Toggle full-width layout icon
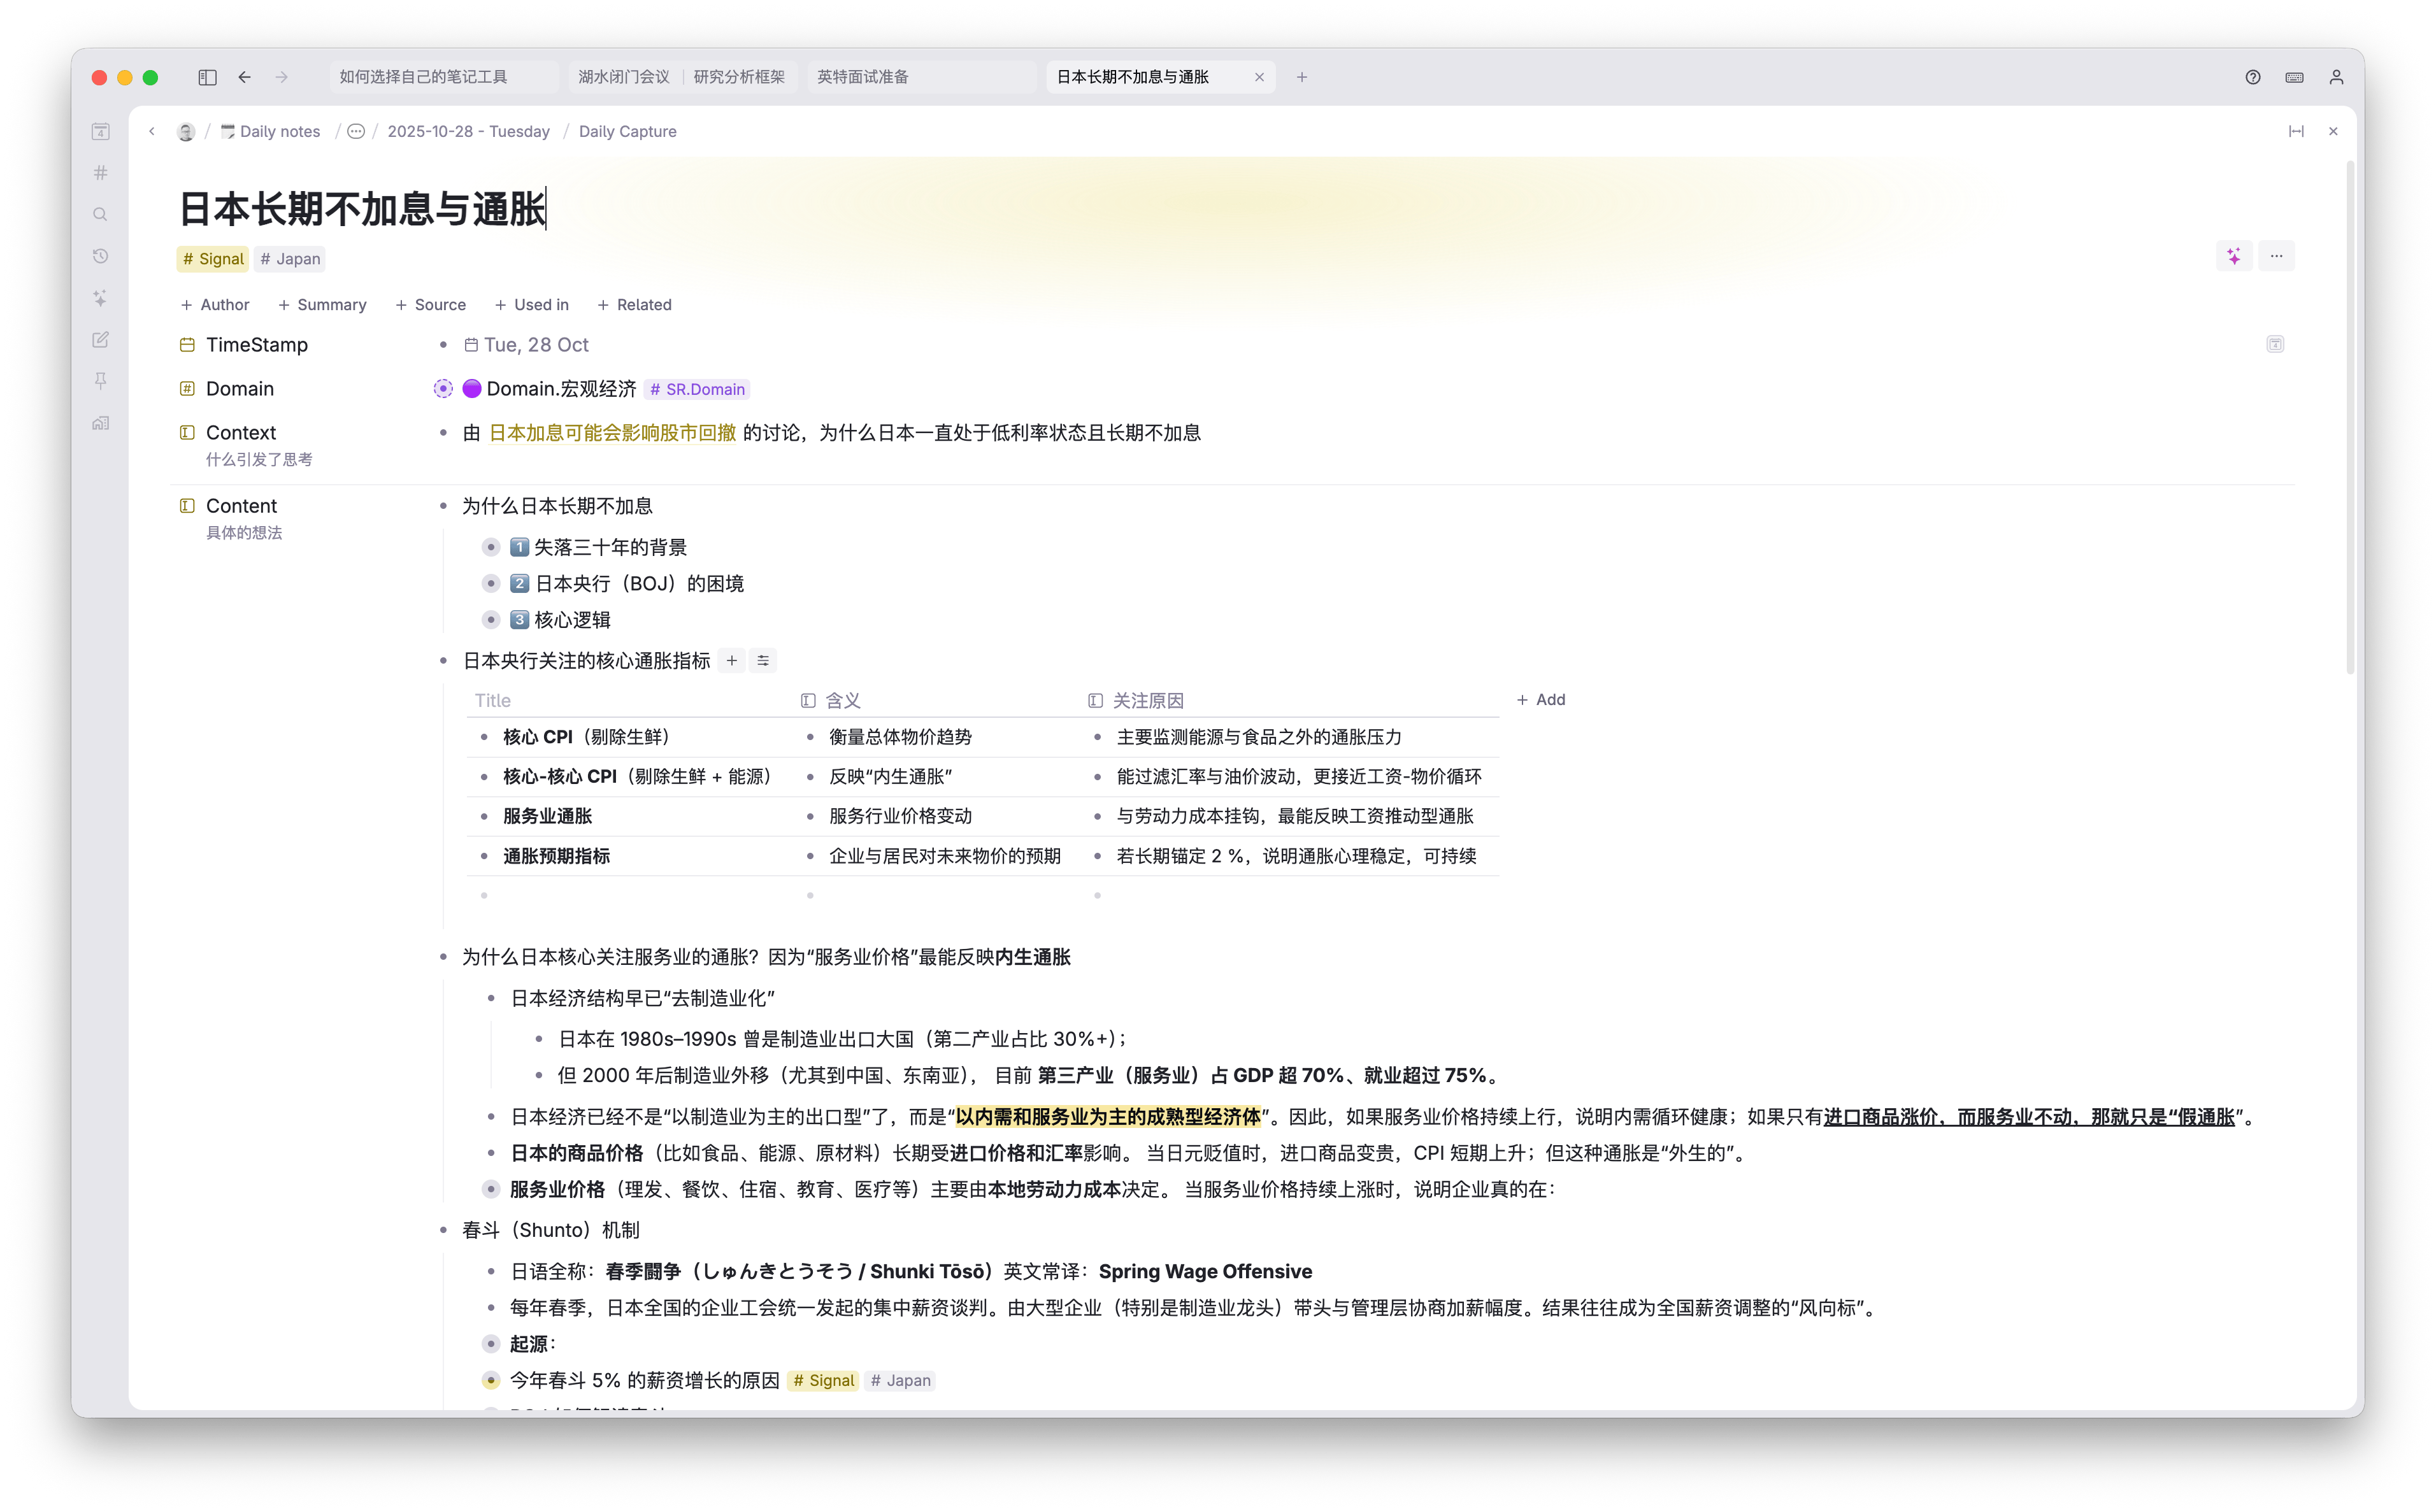The image size is (2436, 1512). tap(2296, 131)
